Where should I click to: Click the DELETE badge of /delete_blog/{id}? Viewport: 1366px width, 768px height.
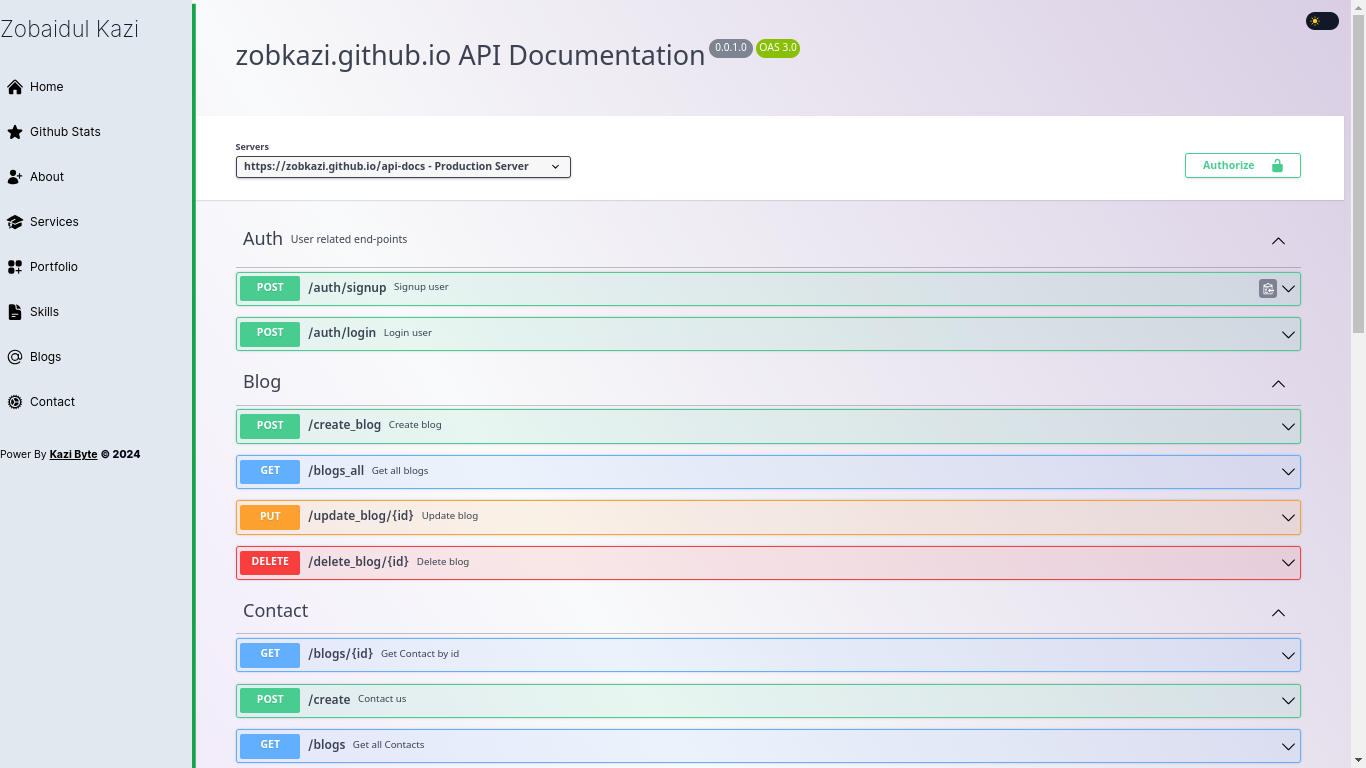coord(270,562)
